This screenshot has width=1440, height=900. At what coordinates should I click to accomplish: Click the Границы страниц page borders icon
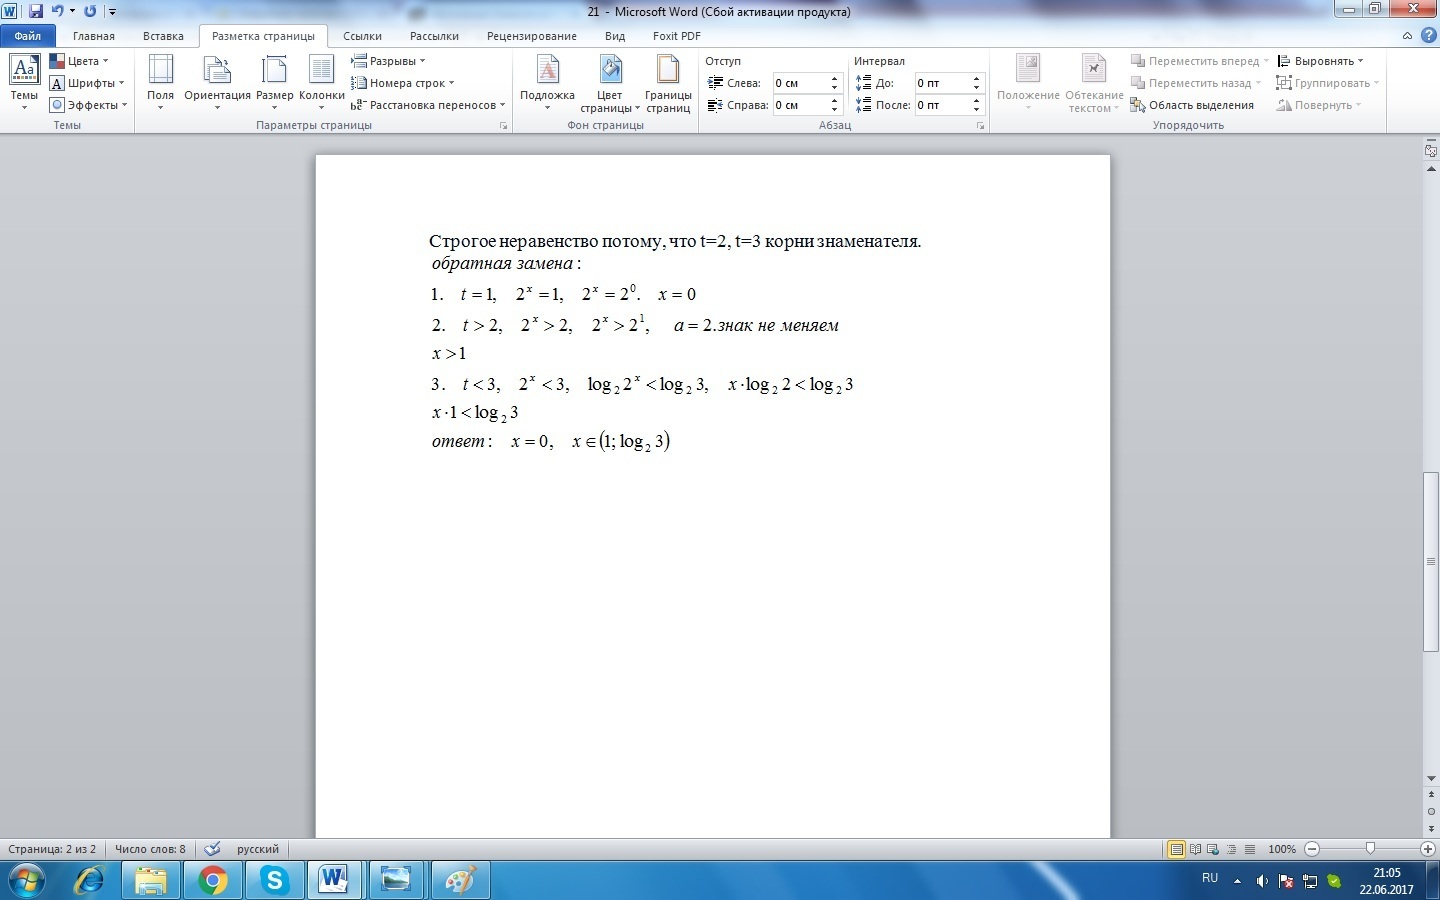(668, 70)
